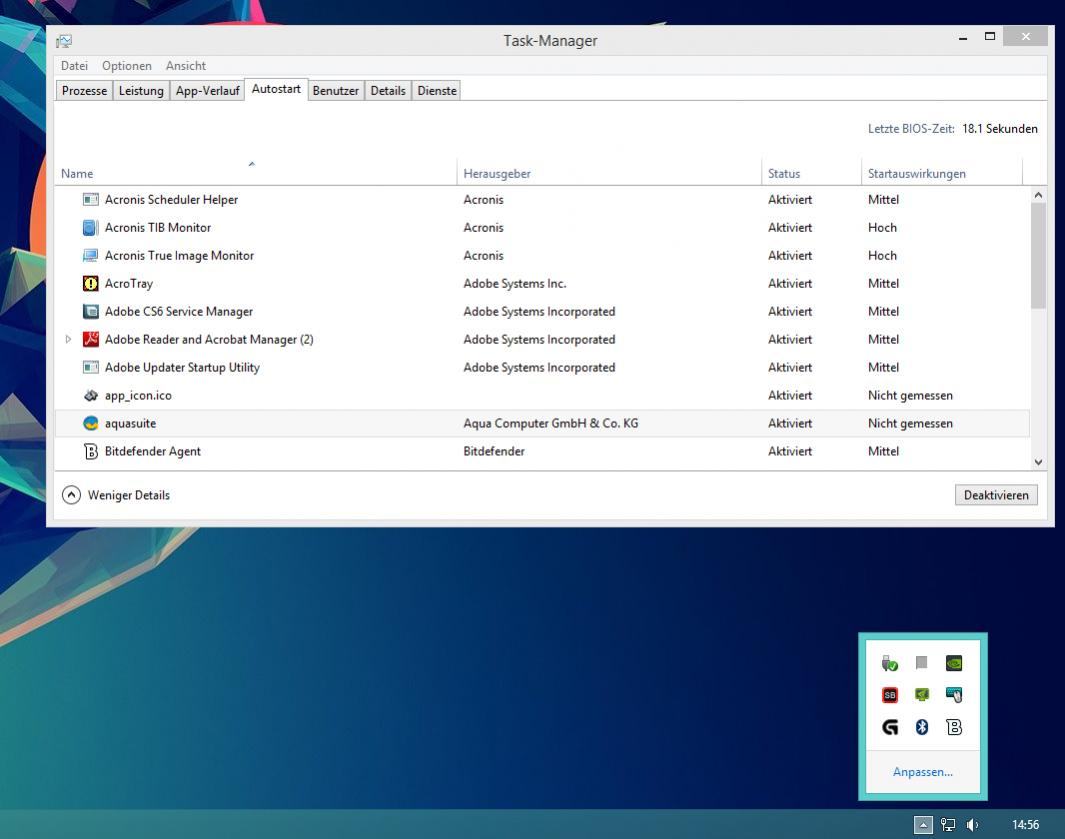Screen dimensions: 1065x839
Task: Toggle the hidden tray icons arrow
Action: (x=923, y=825)
